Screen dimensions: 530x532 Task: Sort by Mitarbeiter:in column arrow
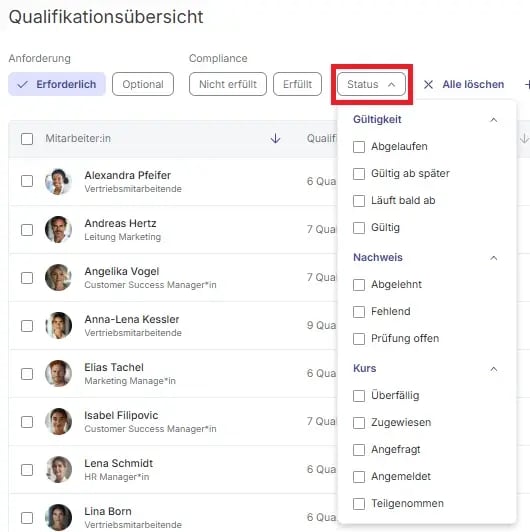[x=275, y=138]
